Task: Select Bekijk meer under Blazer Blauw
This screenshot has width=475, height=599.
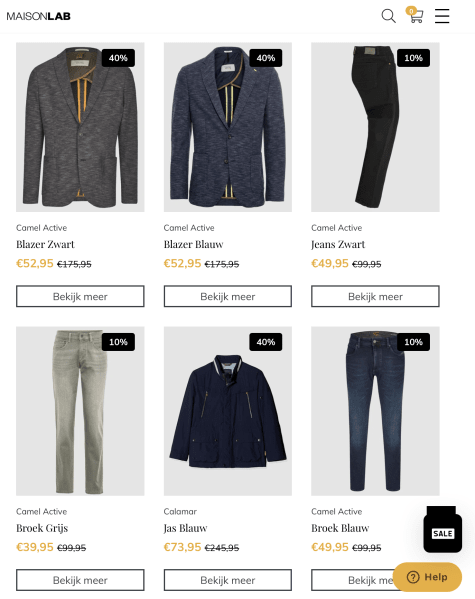Action: coord(228,296)
